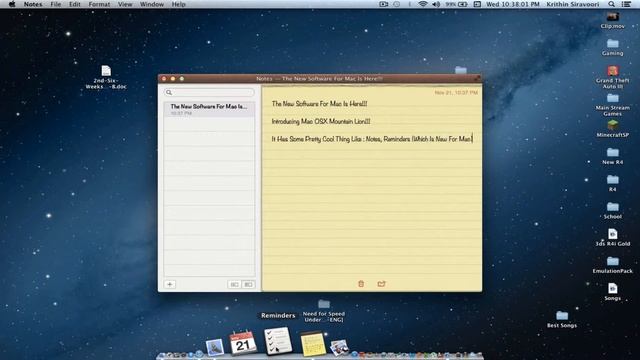Open the volume control in menu bar
Viewport: 640px width, 360px height.
coord(436,4)
